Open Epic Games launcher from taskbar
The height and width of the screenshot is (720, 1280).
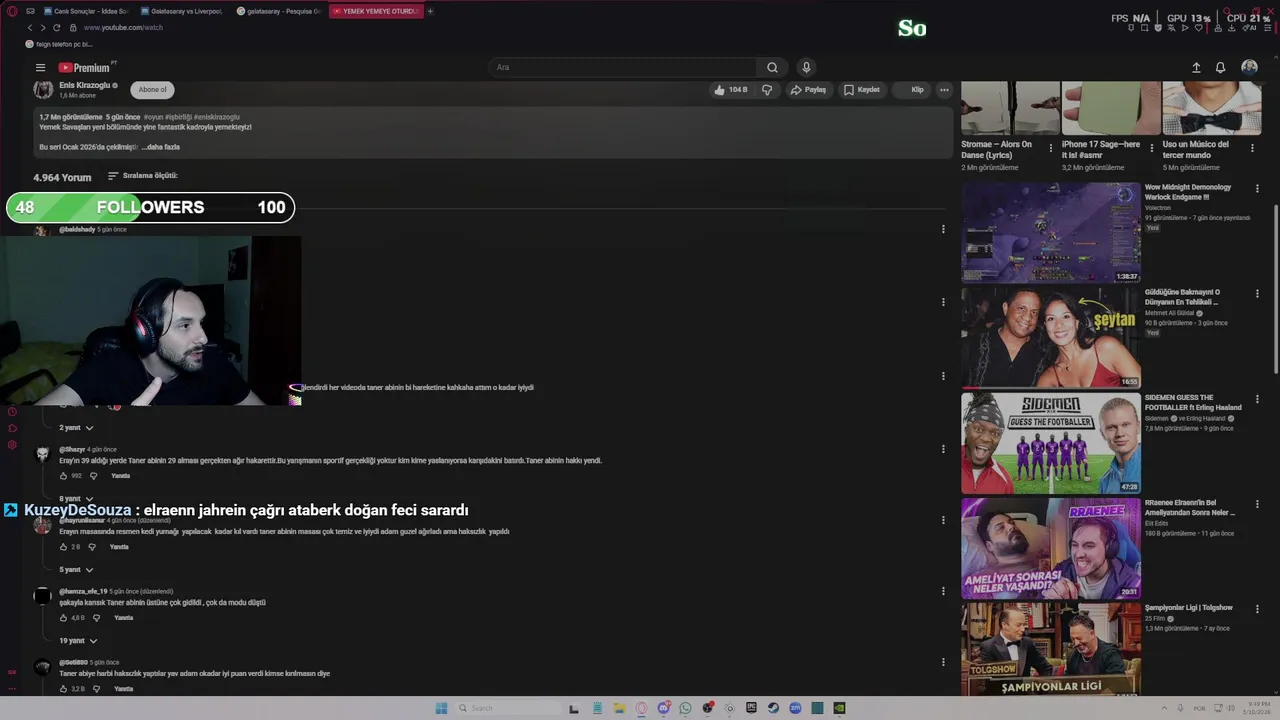(x=751, y=708)
